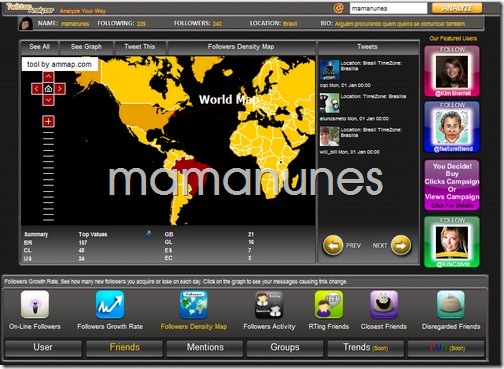Click the ANALYZE button

(x=457, y=8)
